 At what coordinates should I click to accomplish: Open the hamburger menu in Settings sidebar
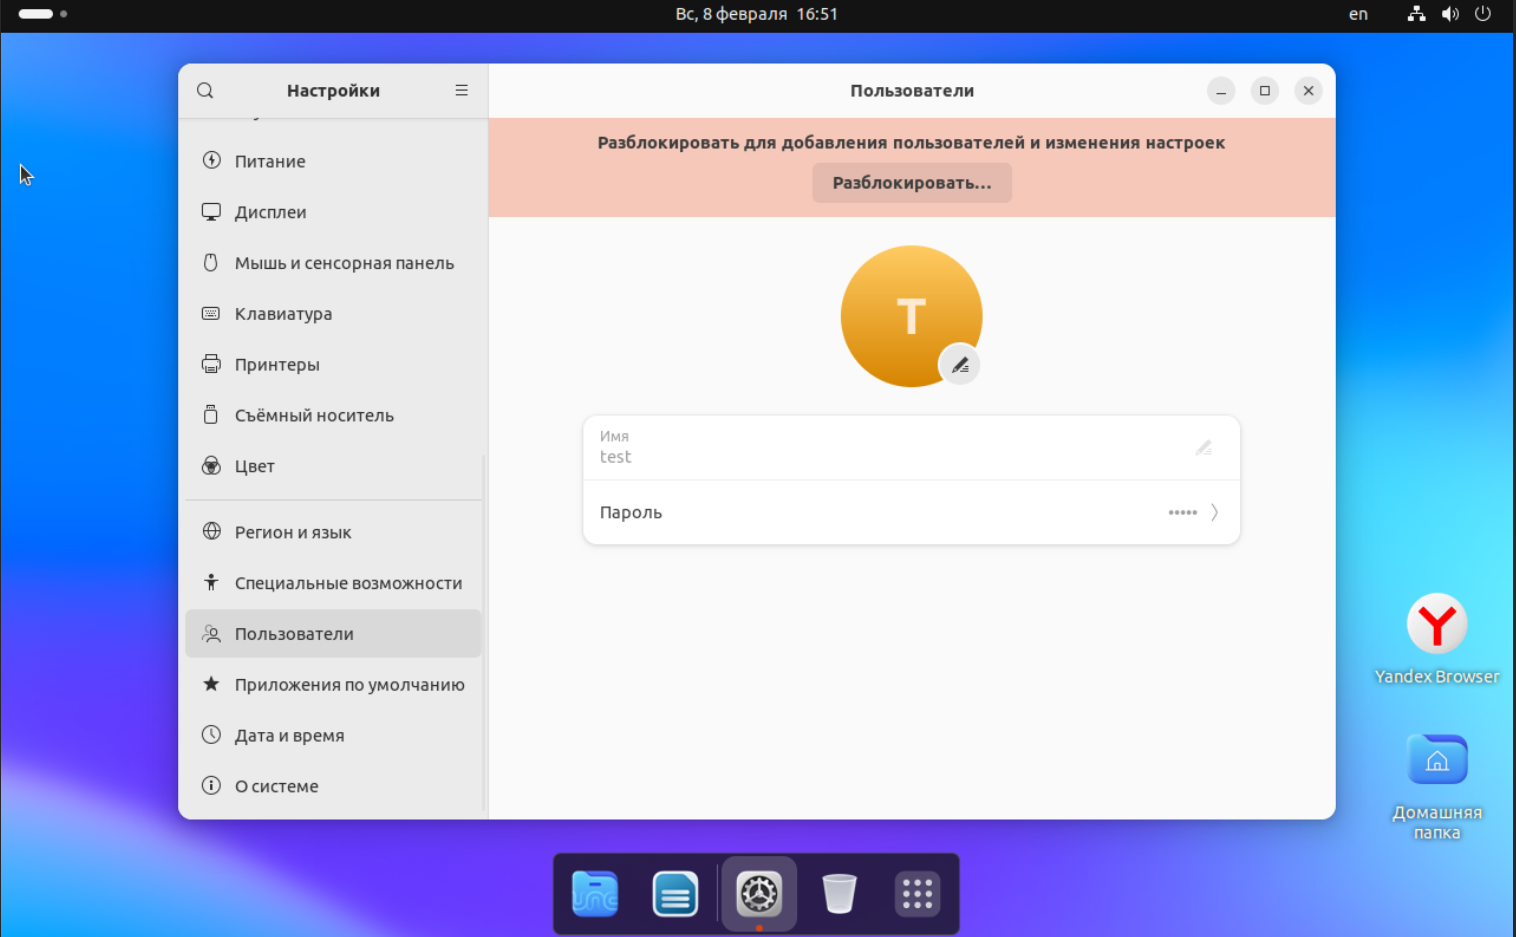(x=461, y=91)
